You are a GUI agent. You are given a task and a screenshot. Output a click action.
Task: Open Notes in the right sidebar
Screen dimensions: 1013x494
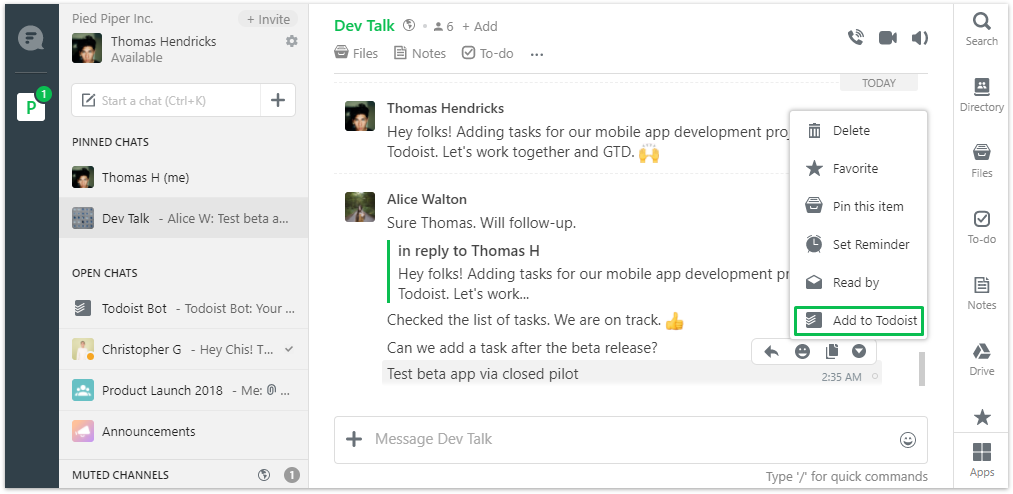[x=981, y=293]
